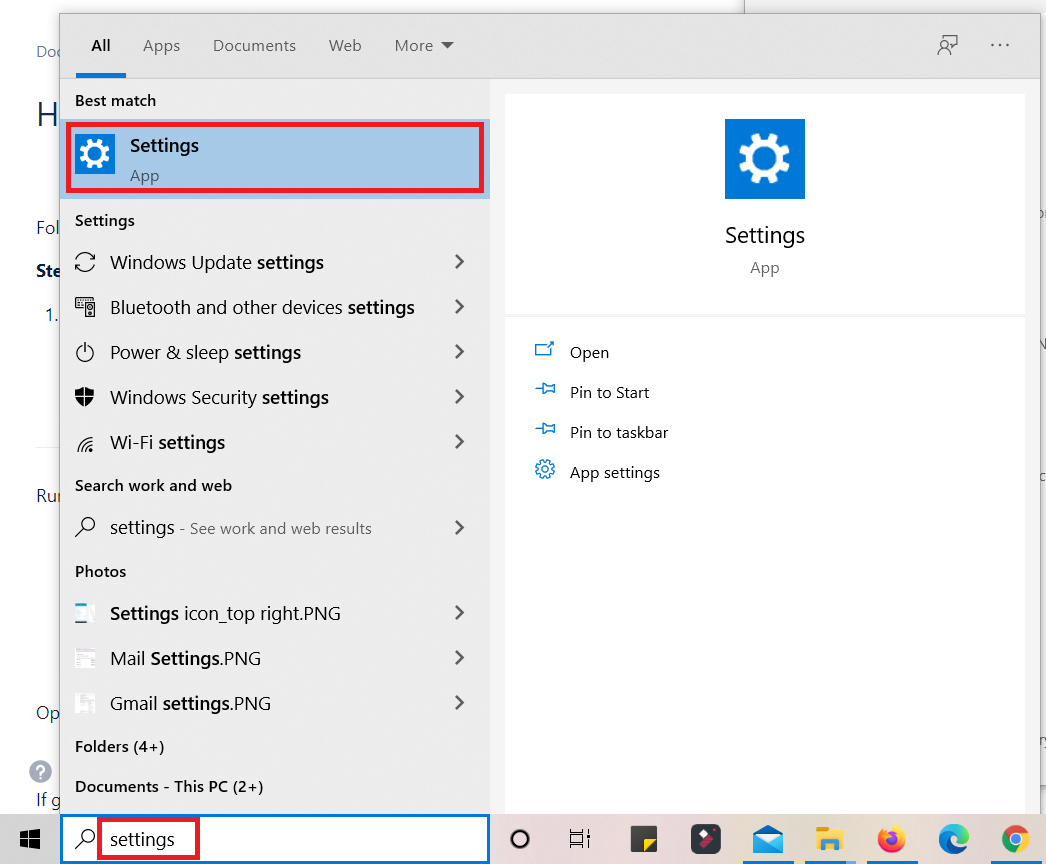Image resolution: width=1046 pixels, height=864 pixels.
Task: Open Wi-Fi settings
Action: coord(274,442)
